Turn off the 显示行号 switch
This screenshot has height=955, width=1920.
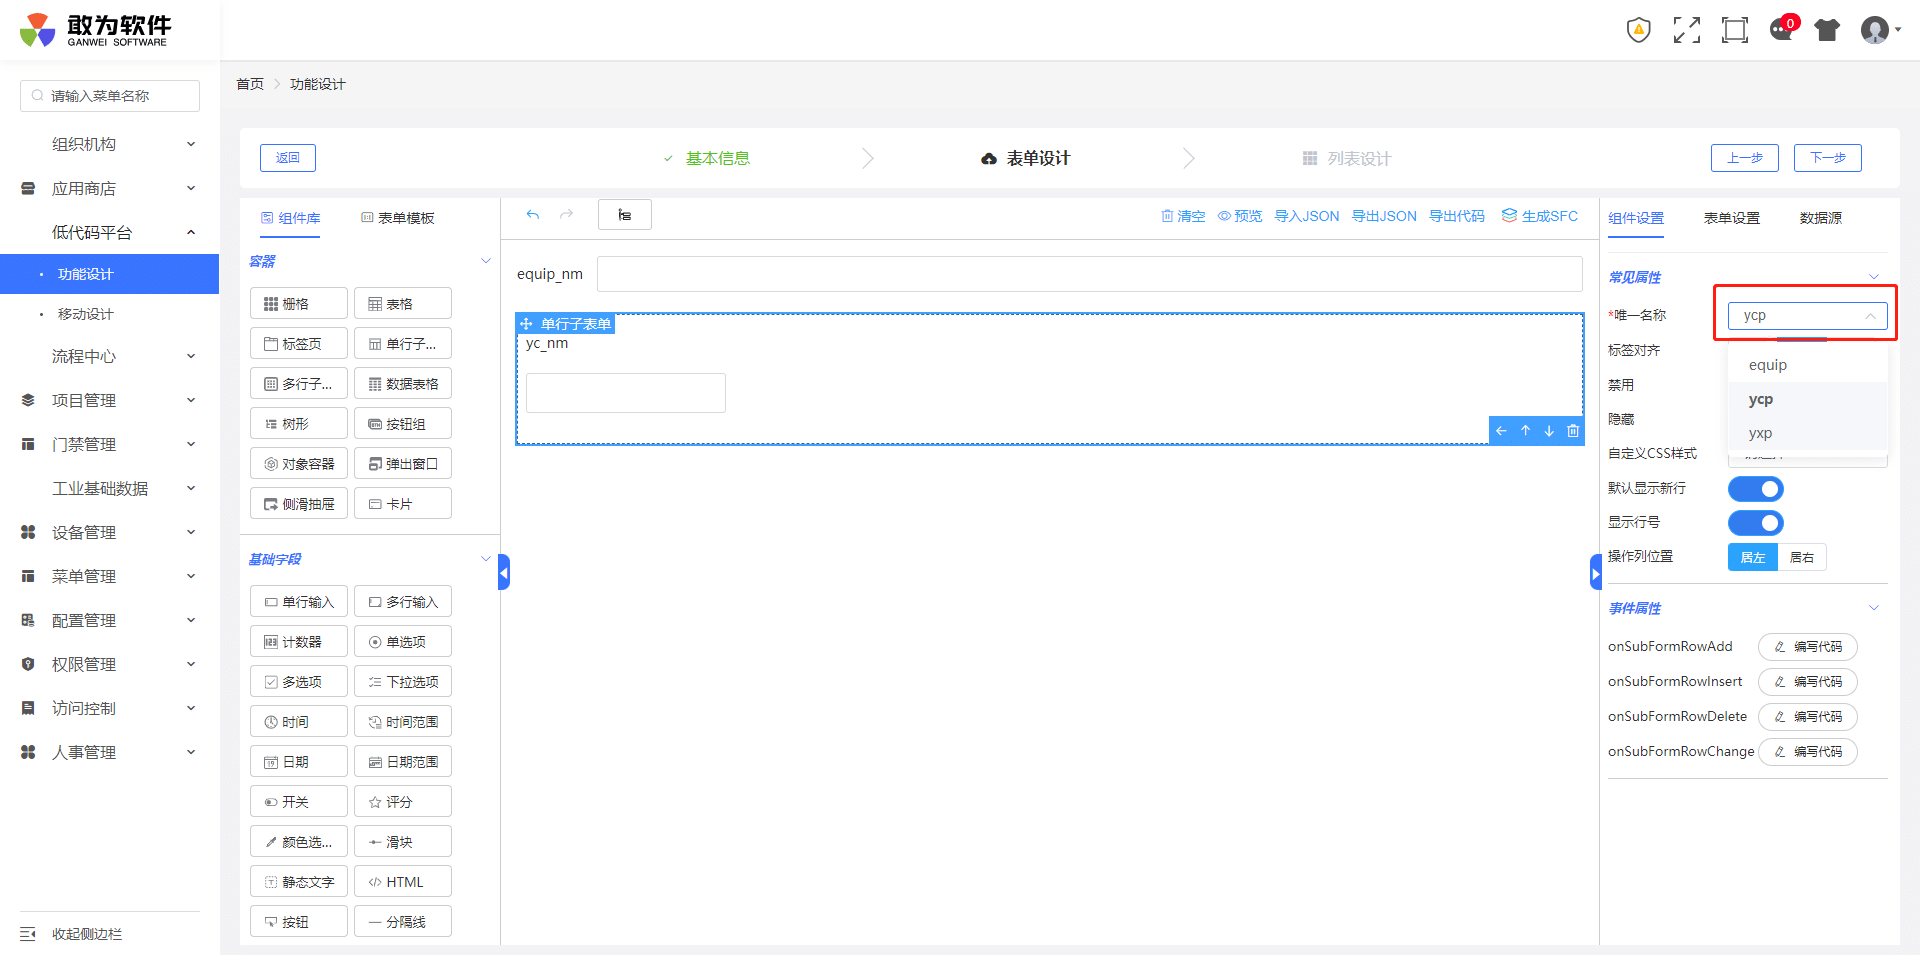(1755, 523)
